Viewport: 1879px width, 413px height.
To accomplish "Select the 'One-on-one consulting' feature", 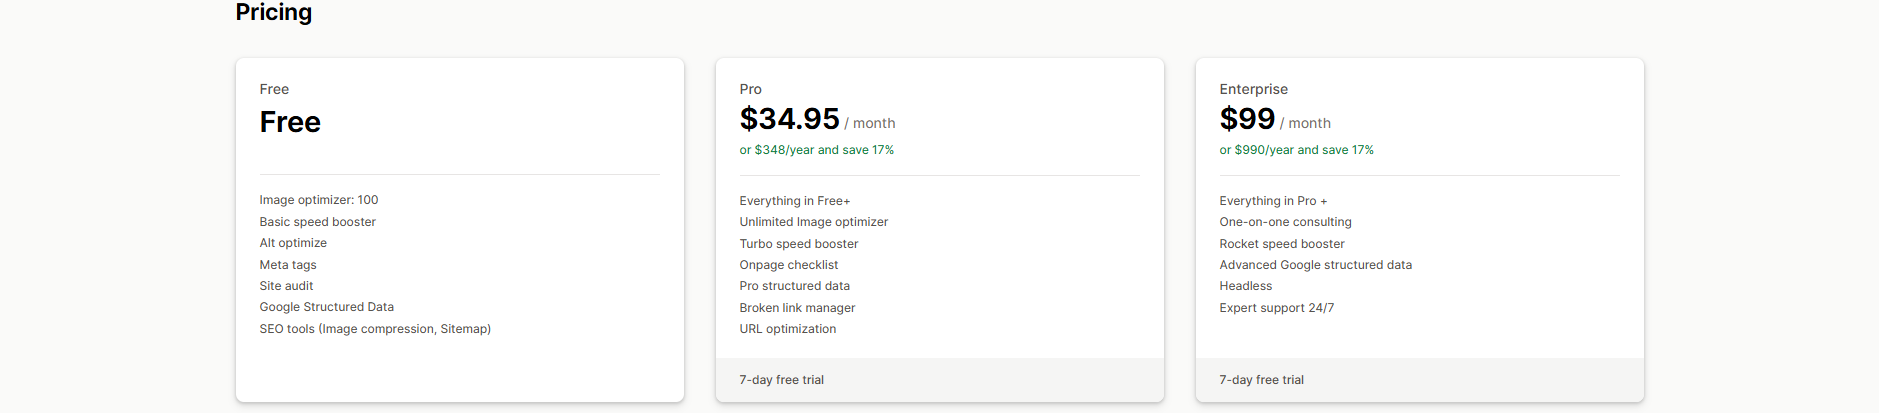I will point(1285,222).
